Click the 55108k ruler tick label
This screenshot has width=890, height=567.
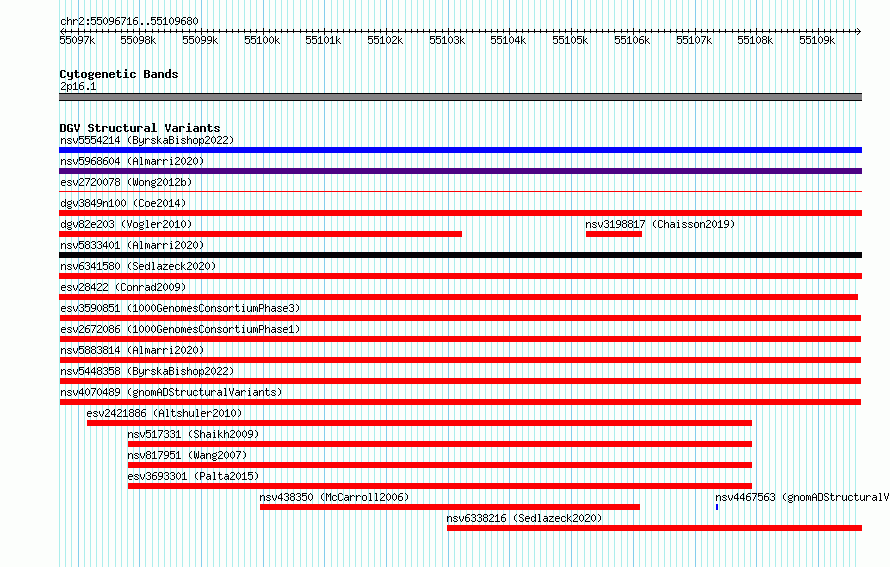pyautogui.click(x=755, y=40)
